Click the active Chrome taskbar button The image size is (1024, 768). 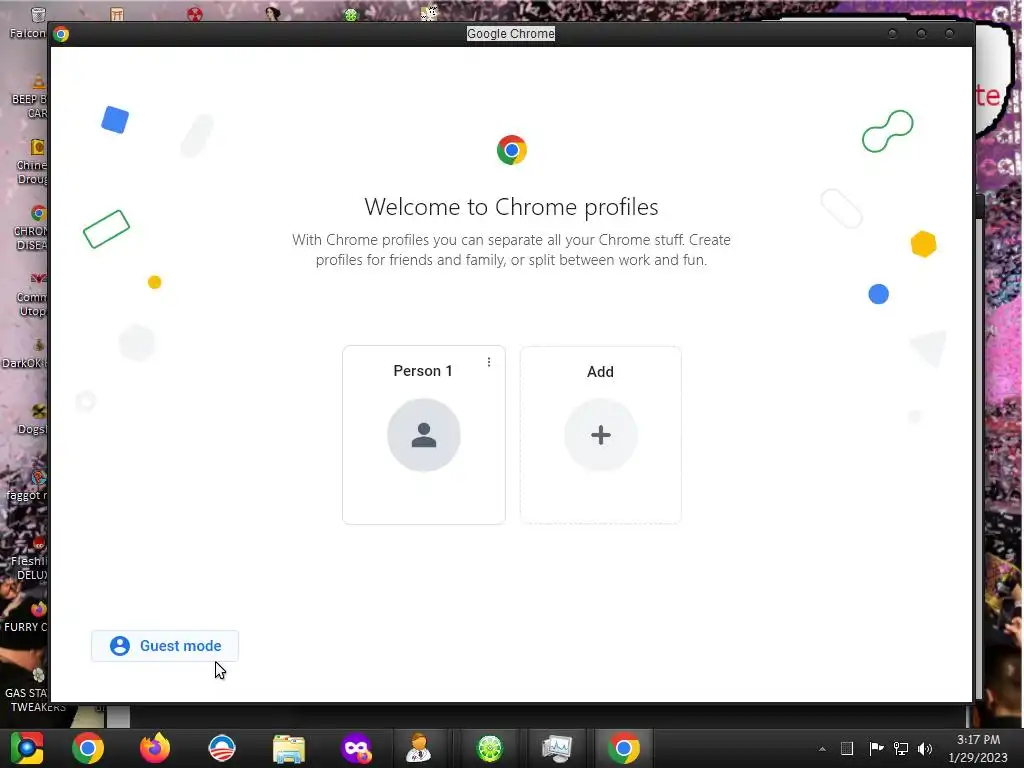point(624,748)
